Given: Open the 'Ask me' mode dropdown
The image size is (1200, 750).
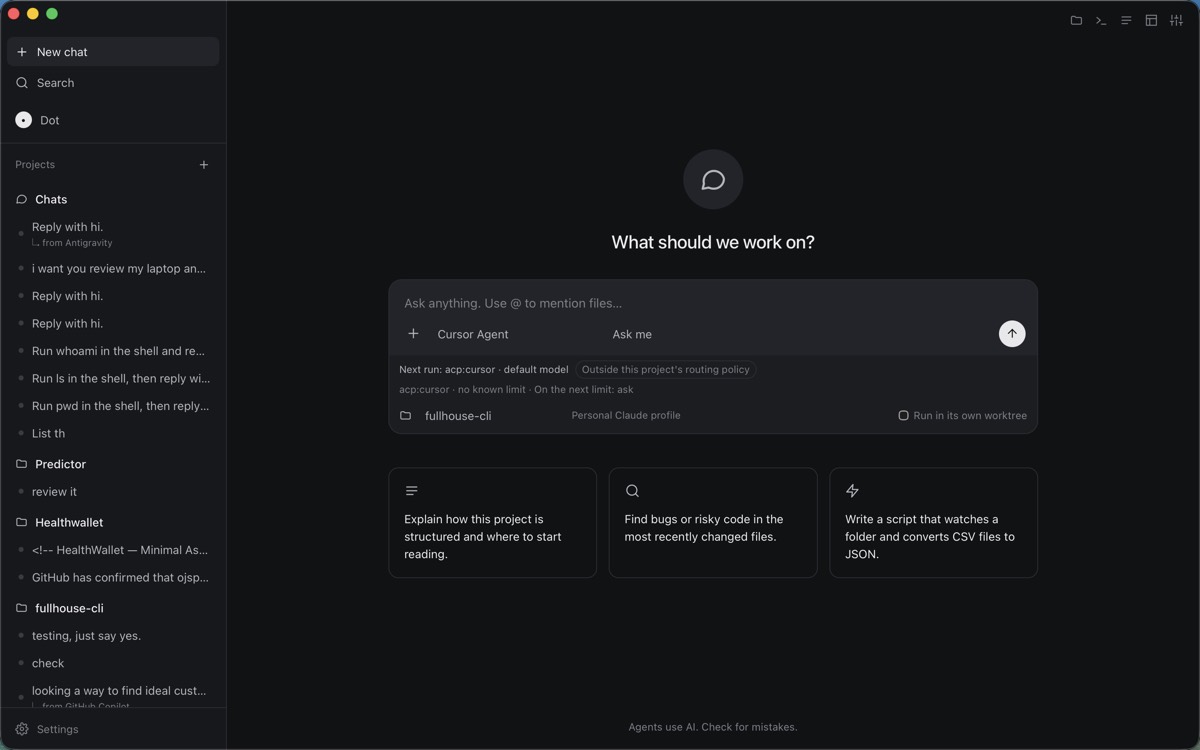Looking at the screenshot, I should click(632, 334).
